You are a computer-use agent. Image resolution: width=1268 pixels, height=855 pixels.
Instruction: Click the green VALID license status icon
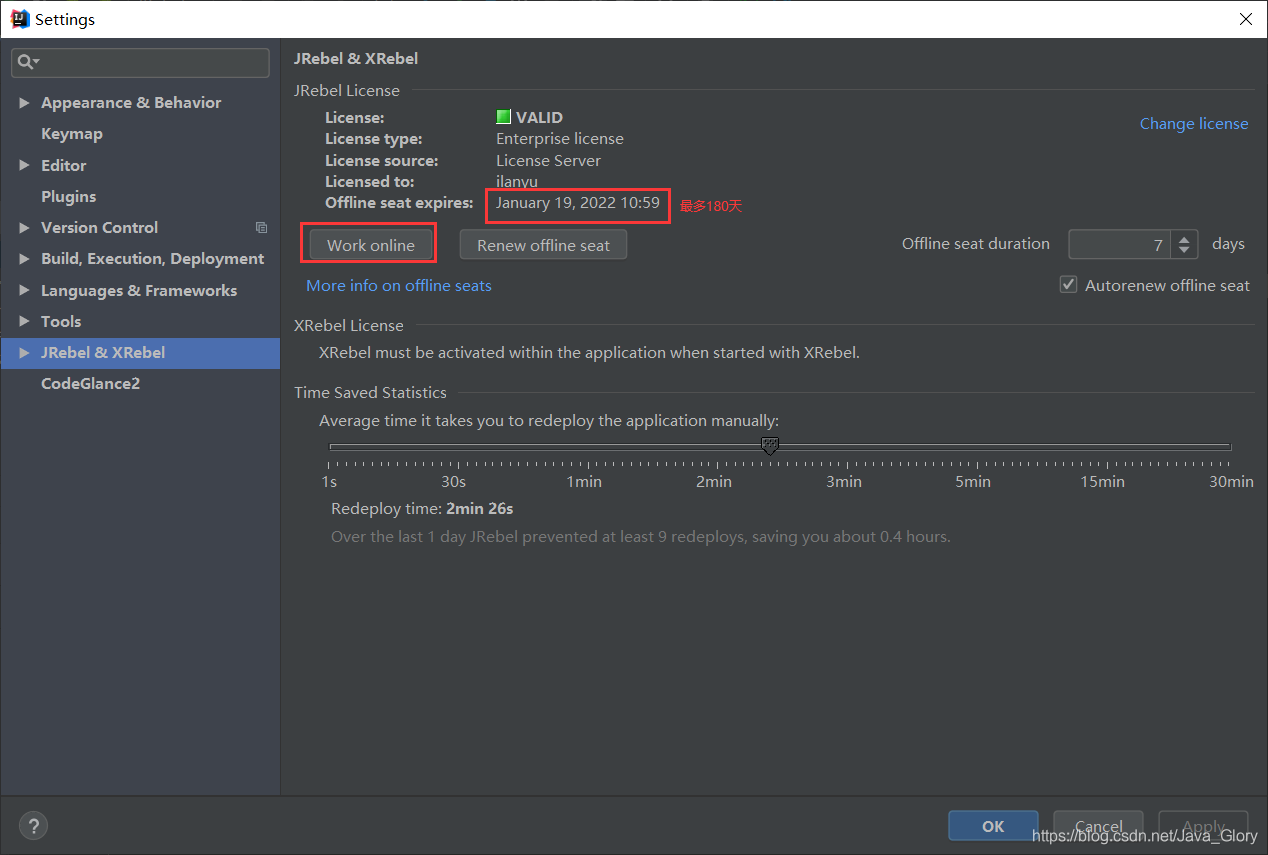click(x=504, y=117)
